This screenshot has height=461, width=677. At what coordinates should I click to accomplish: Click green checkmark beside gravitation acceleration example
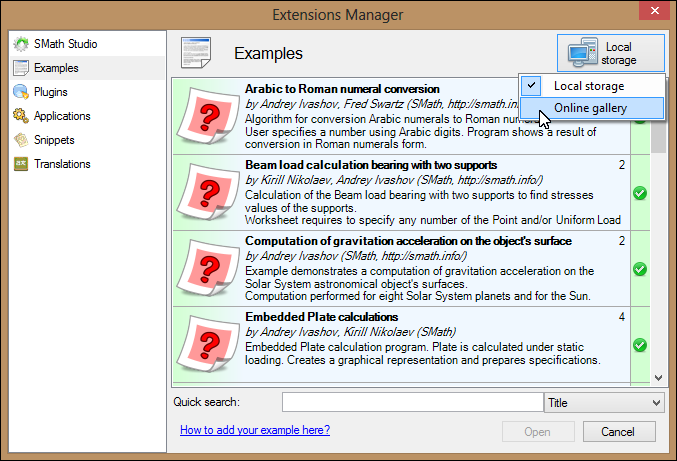(x=640, y=269)
